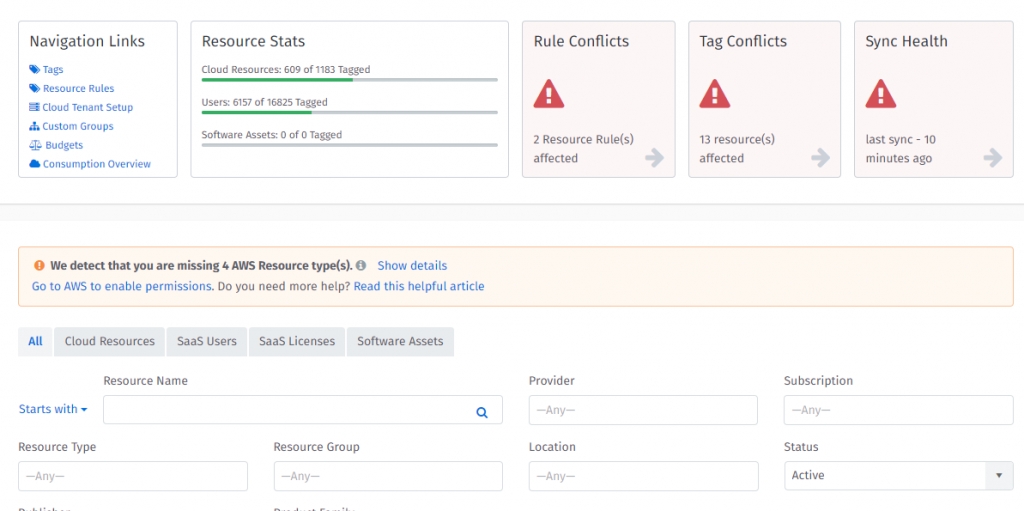Follow the Go to AWS to enable permissions link
Viewport: 1024px width, 511px height.
tap(122, 286)
